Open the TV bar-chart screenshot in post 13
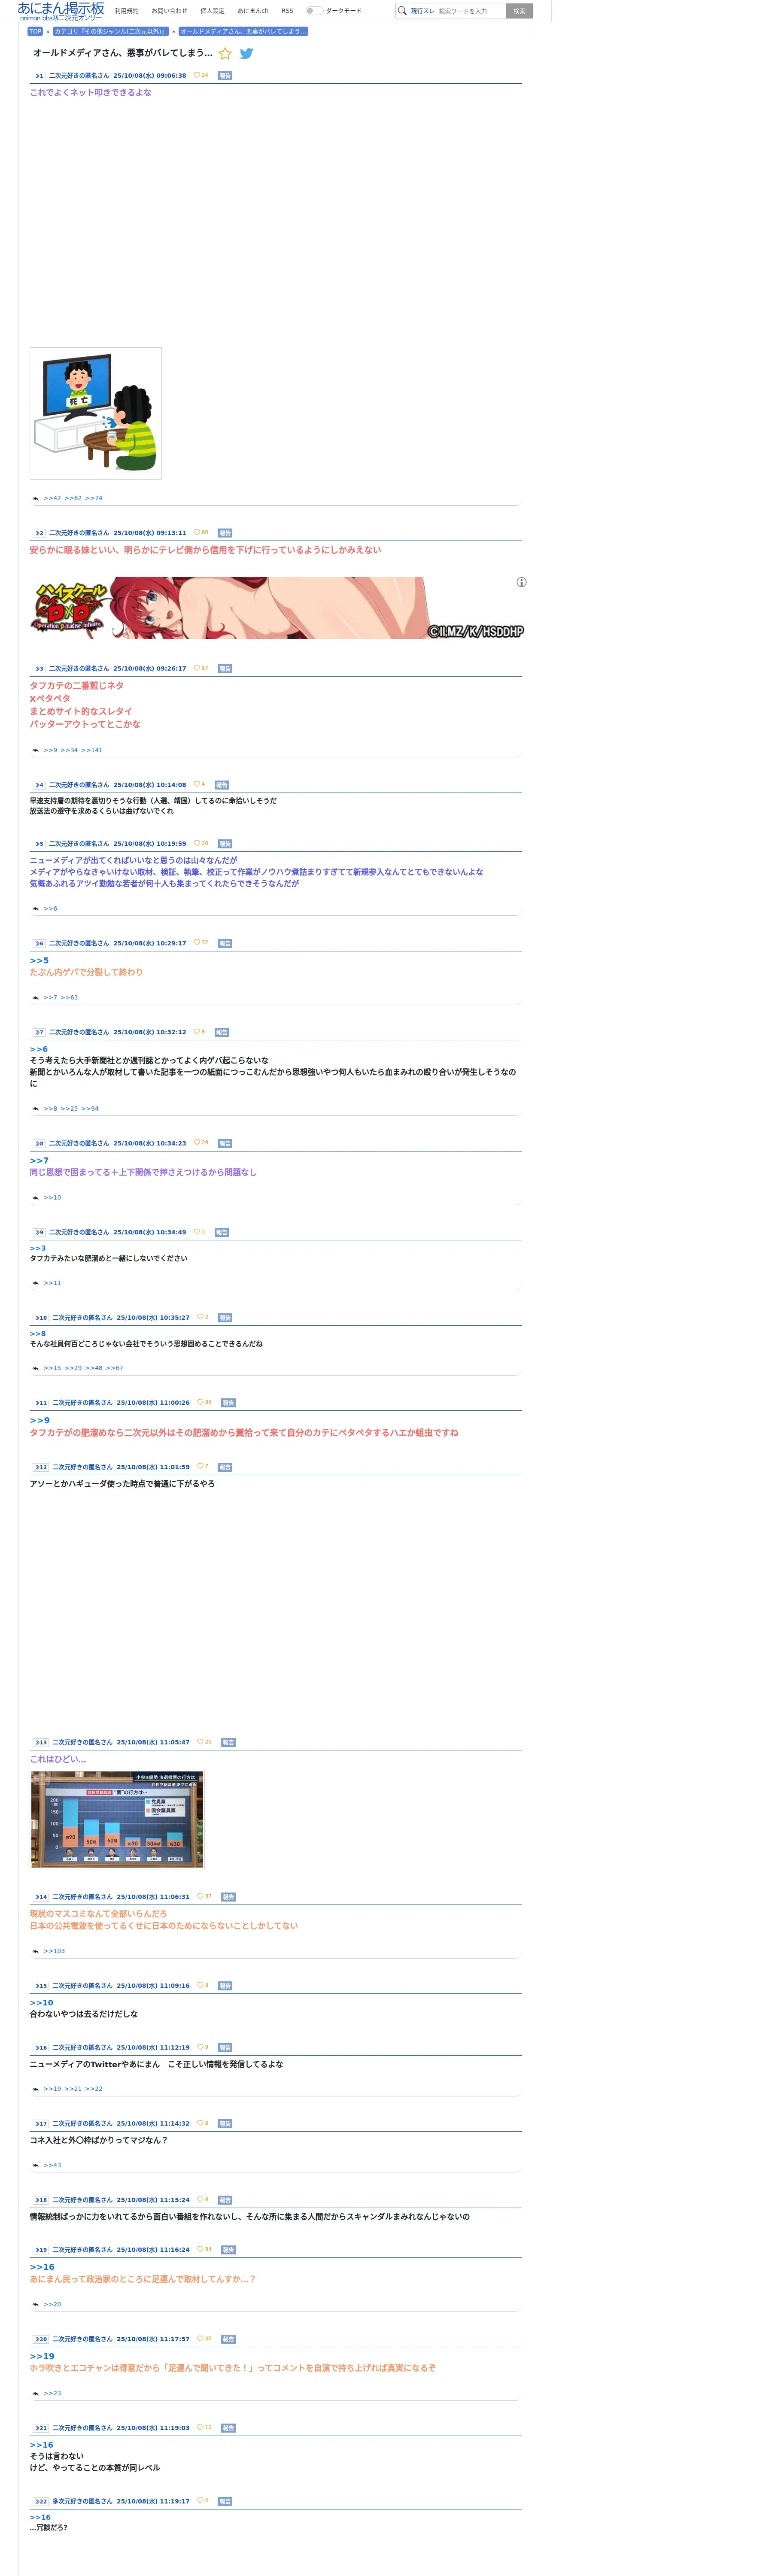Screen dimensions: 778x2576 tap(117, 1819)
